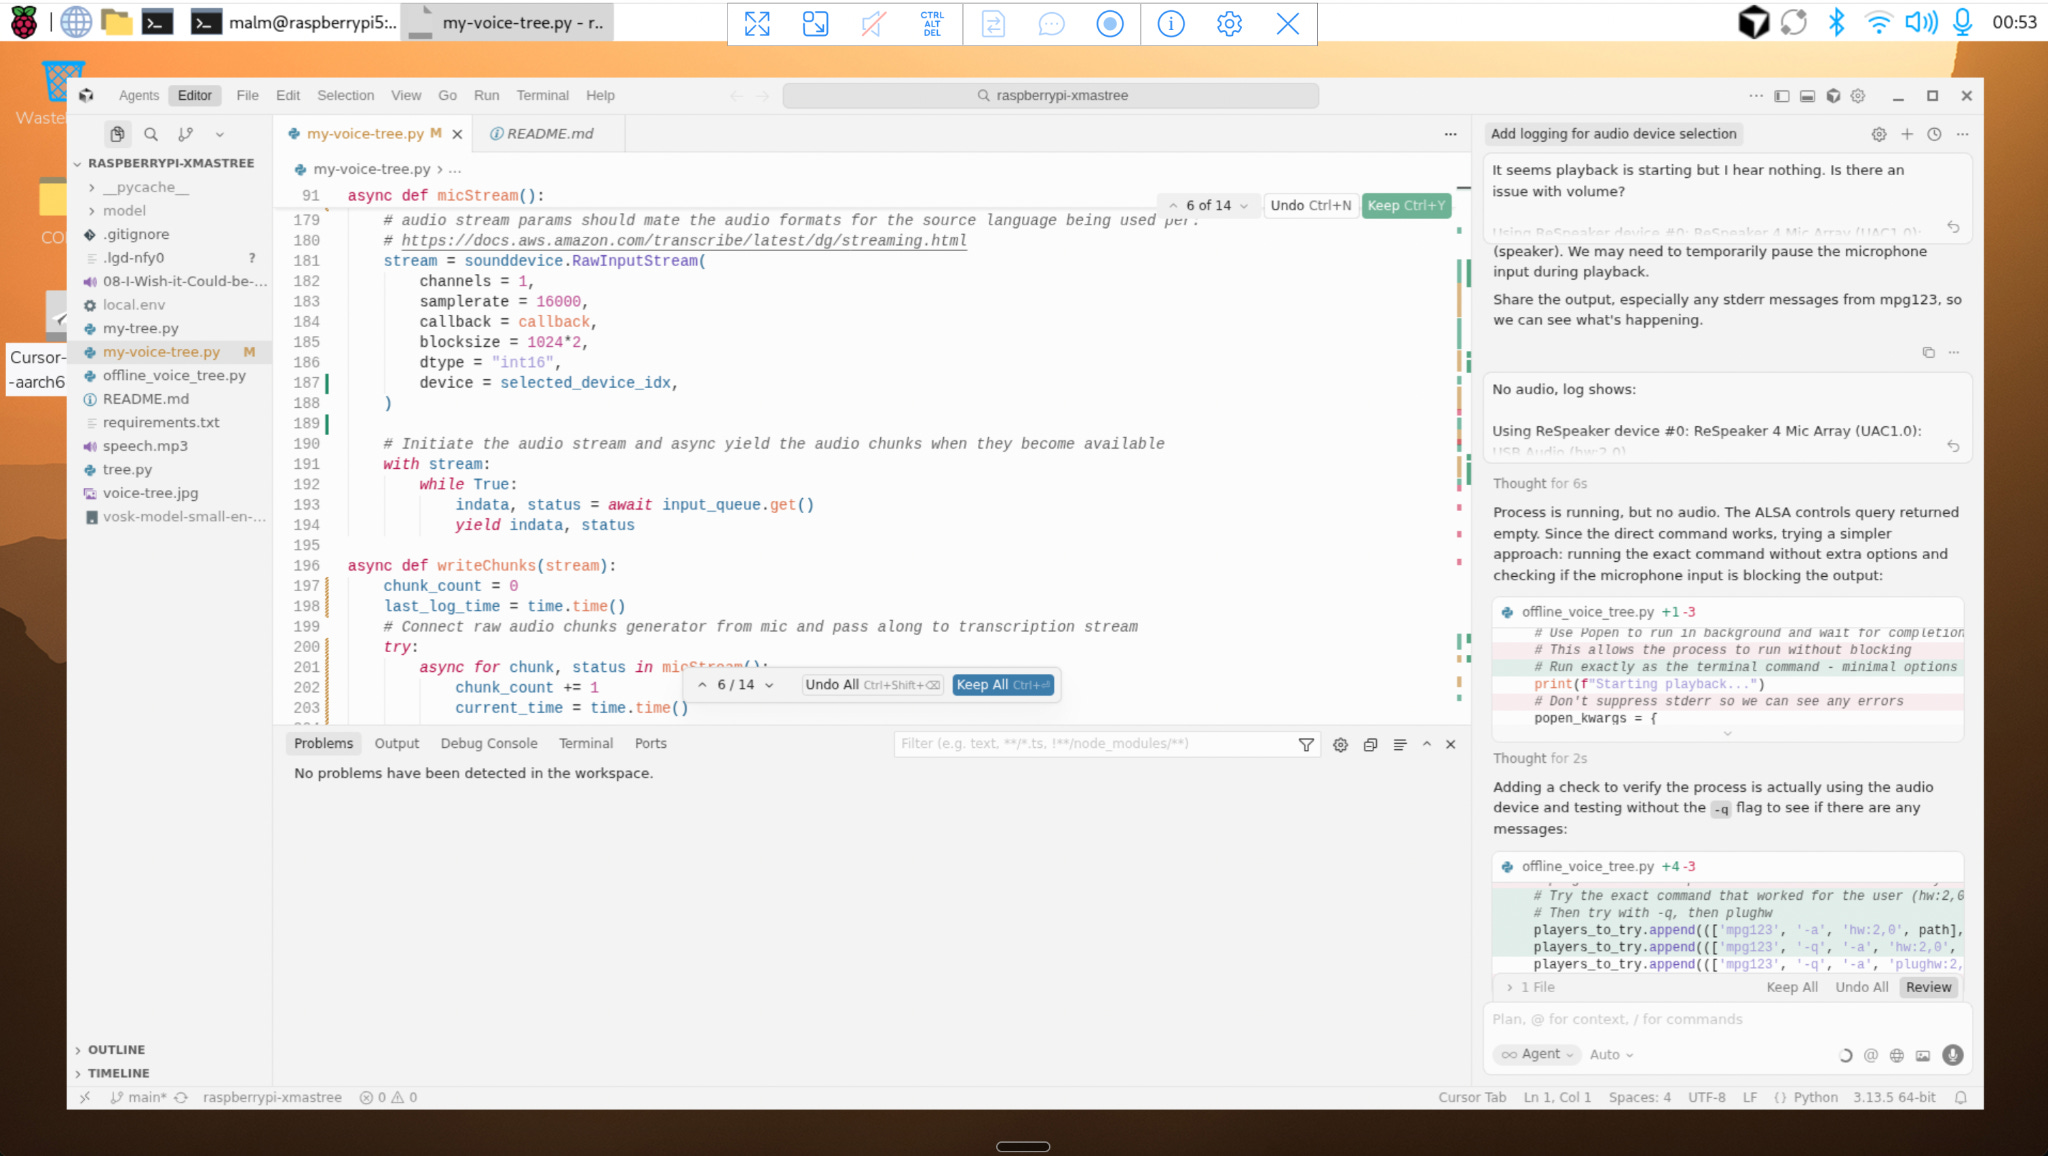Attach image in chat input
The height and width of the screenshot is (1156, 2048).
[1923, 1055]
